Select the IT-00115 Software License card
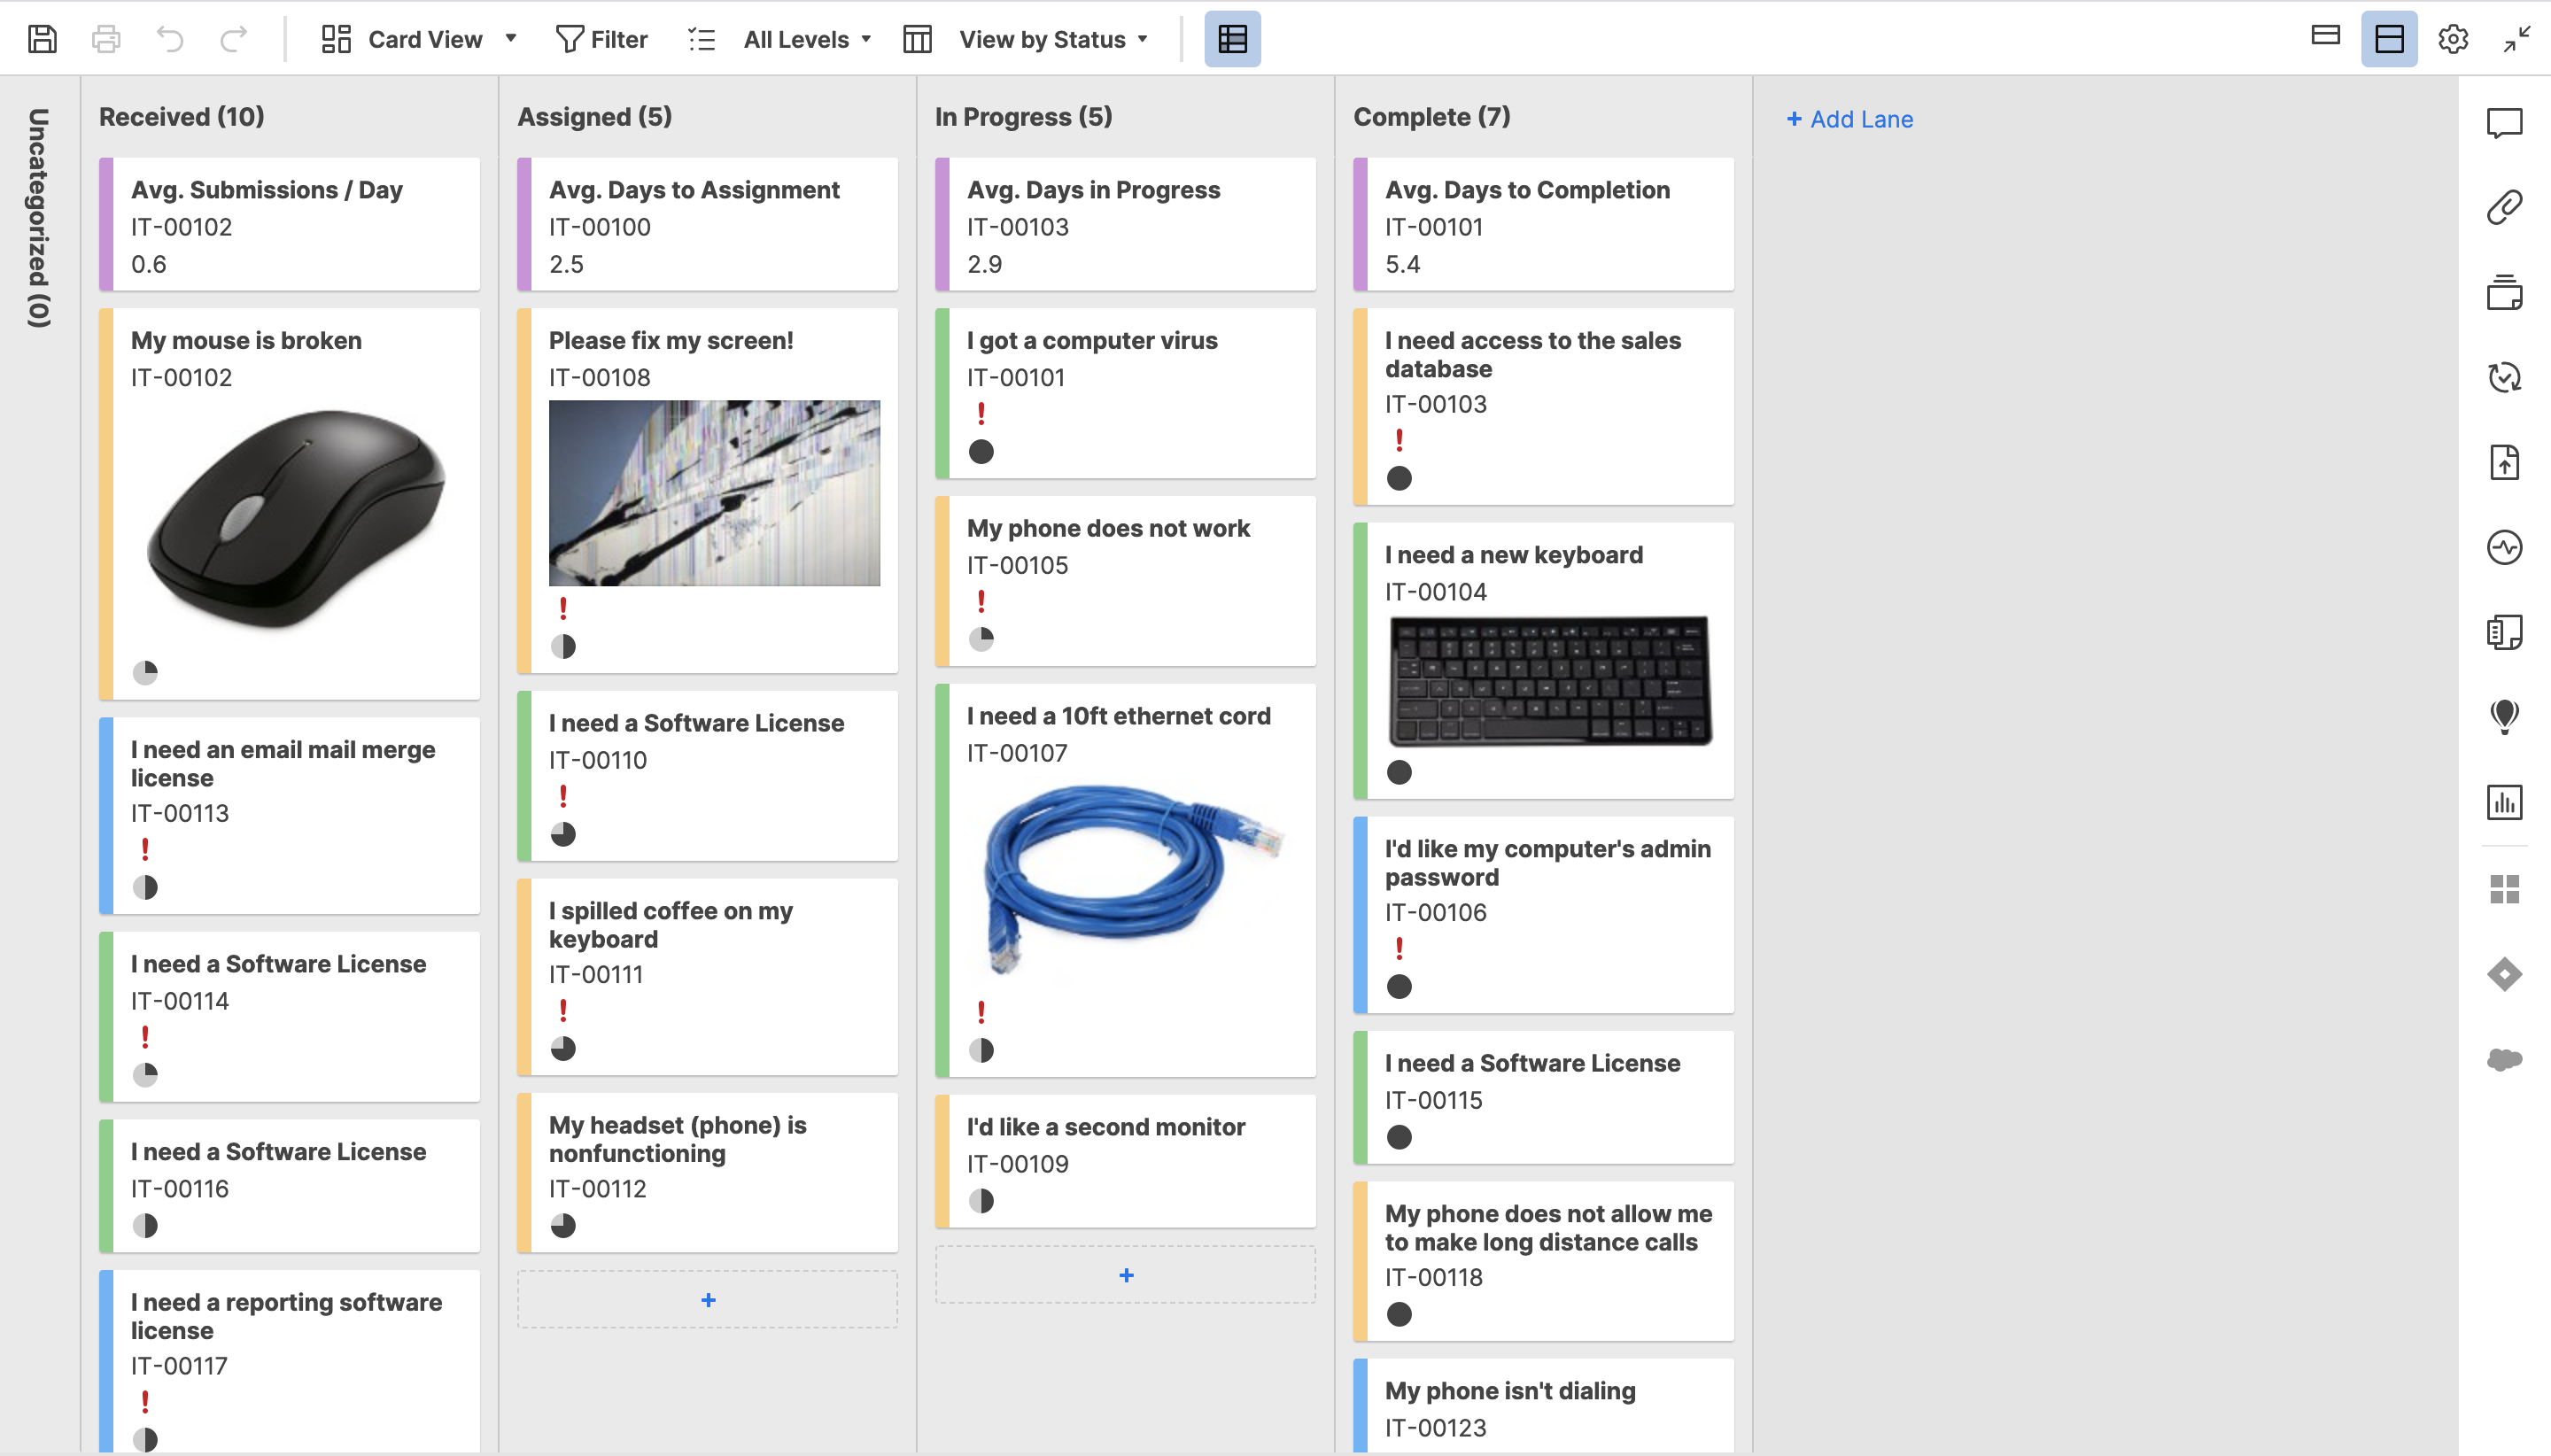 click(x=1543, y=1097)
